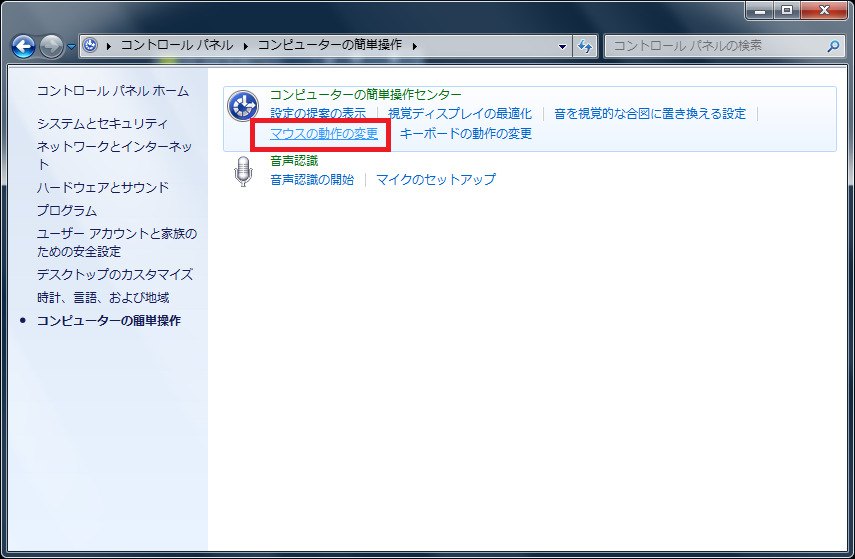855x559 pixels.
Task: Go to コントロール パネル ホーム in sidebar
Action: [x=112, y=91]
